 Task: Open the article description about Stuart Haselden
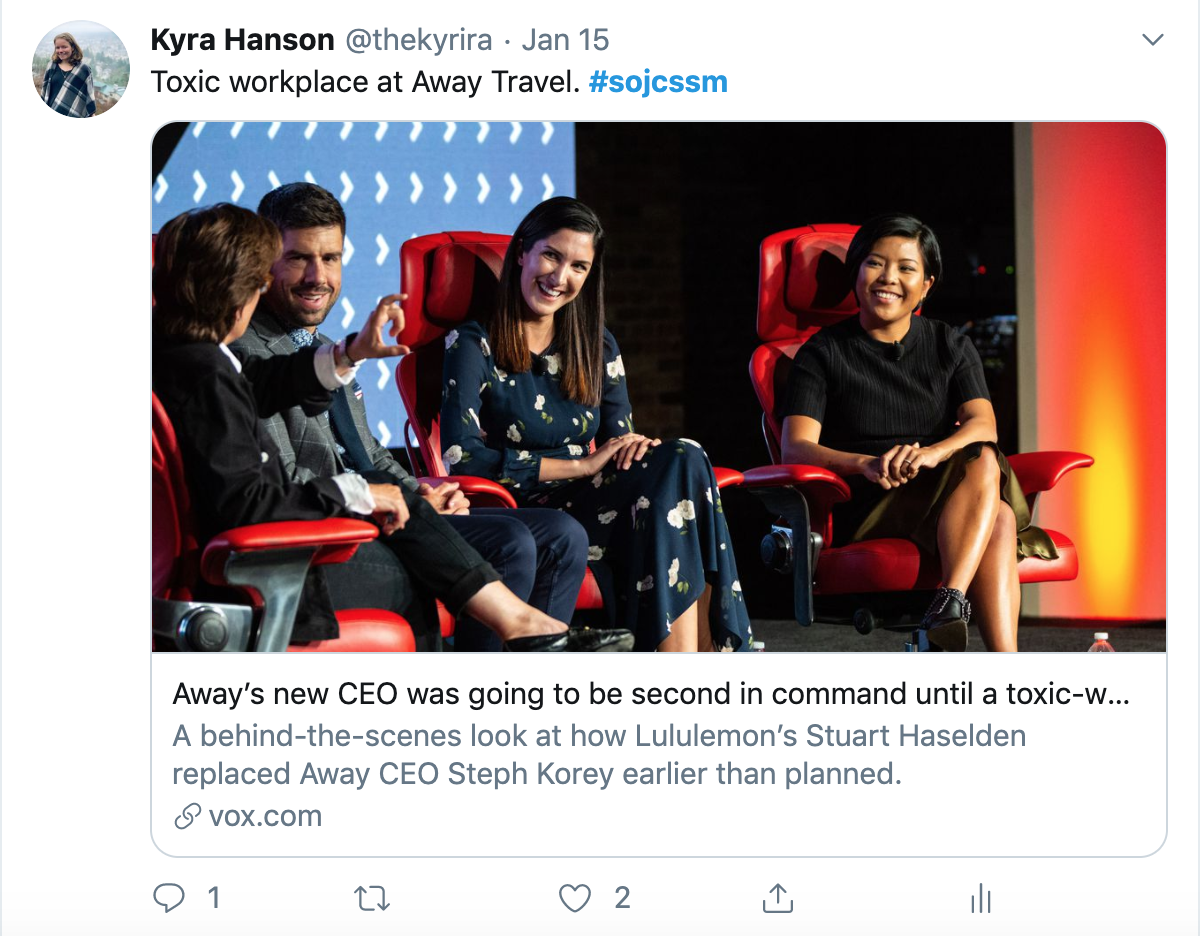(x=599, y=755)
